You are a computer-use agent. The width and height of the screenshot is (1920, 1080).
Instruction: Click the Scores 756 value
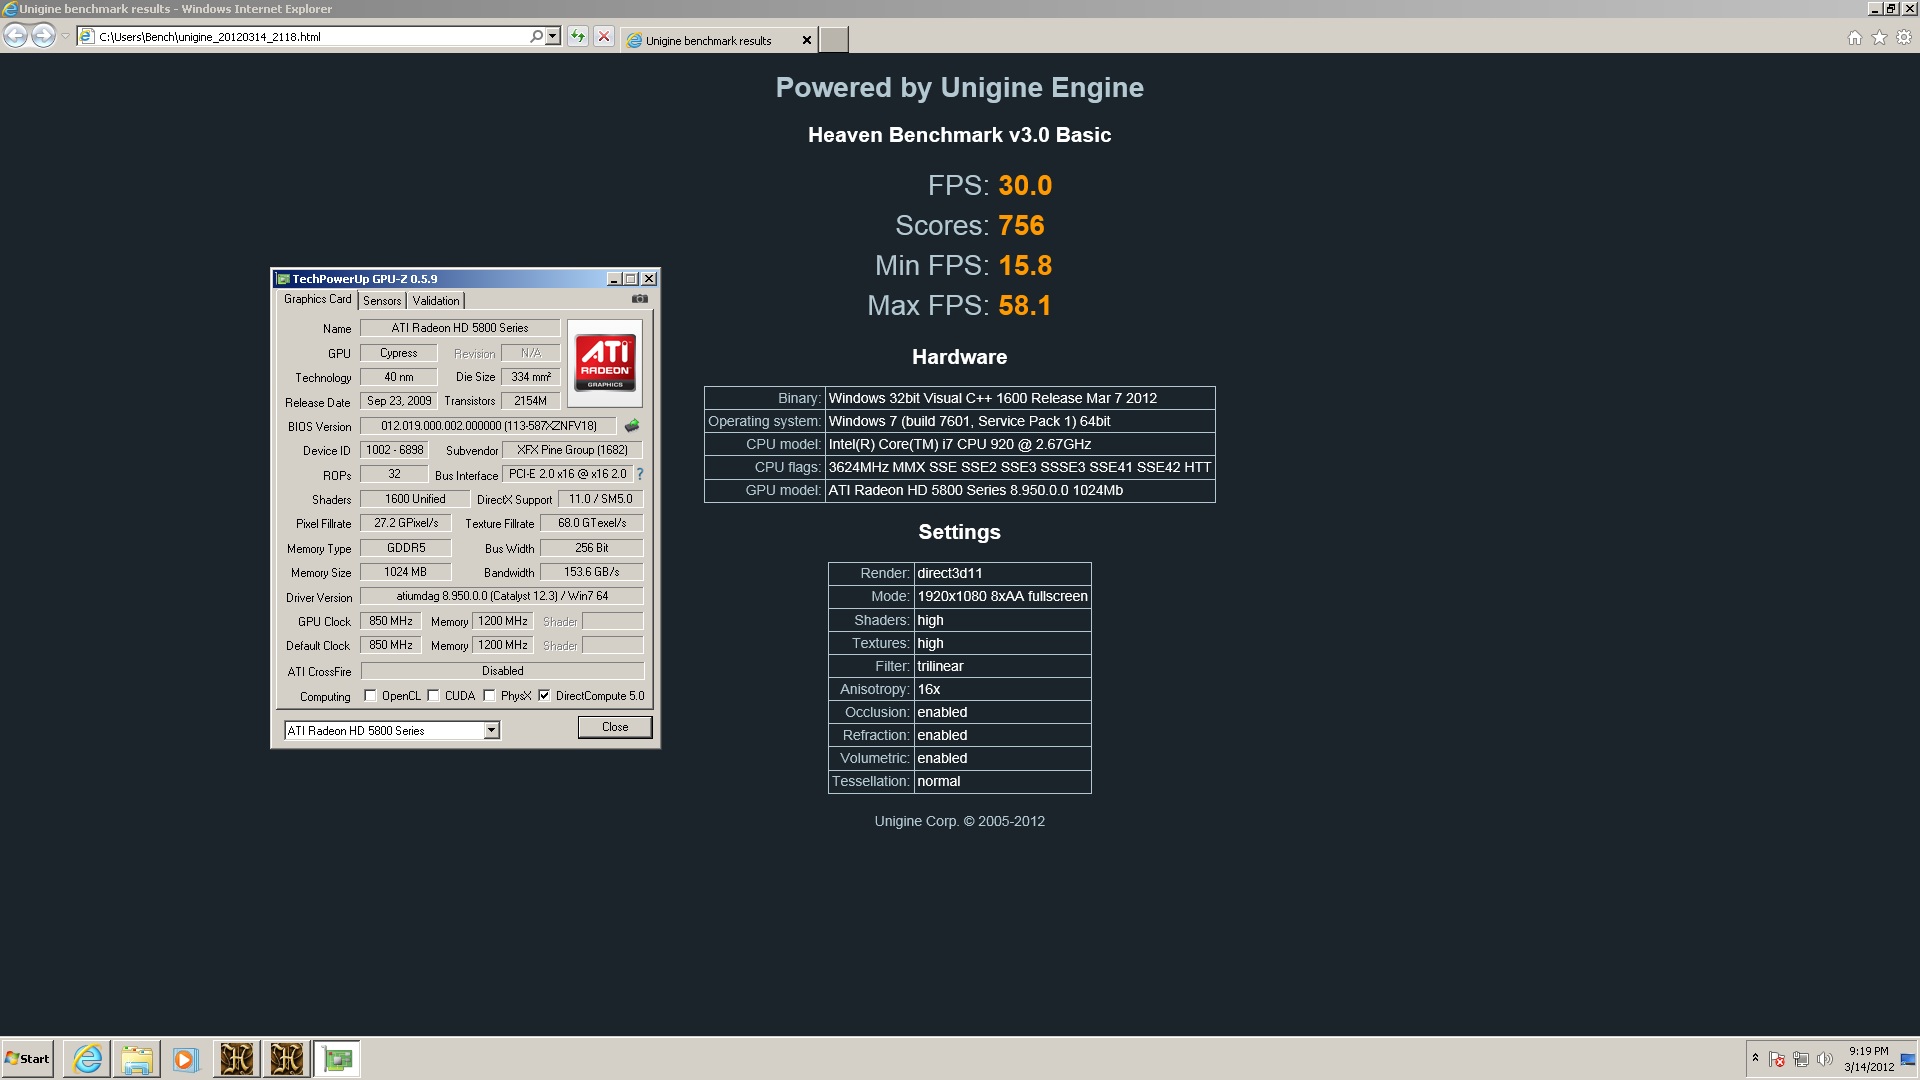pos(1021,226)
